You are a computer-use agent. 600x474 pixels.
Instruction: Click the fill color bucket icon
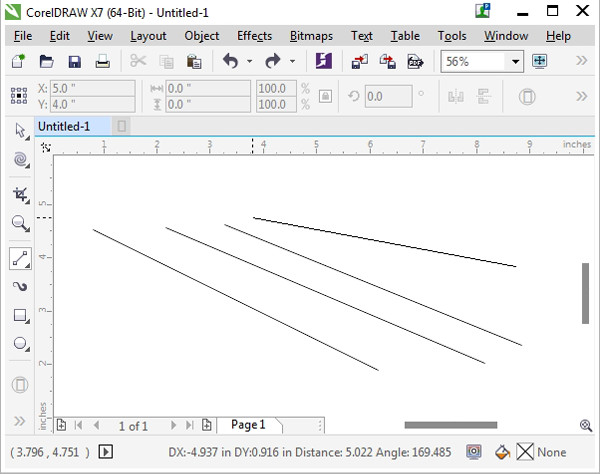click(502, 452)
